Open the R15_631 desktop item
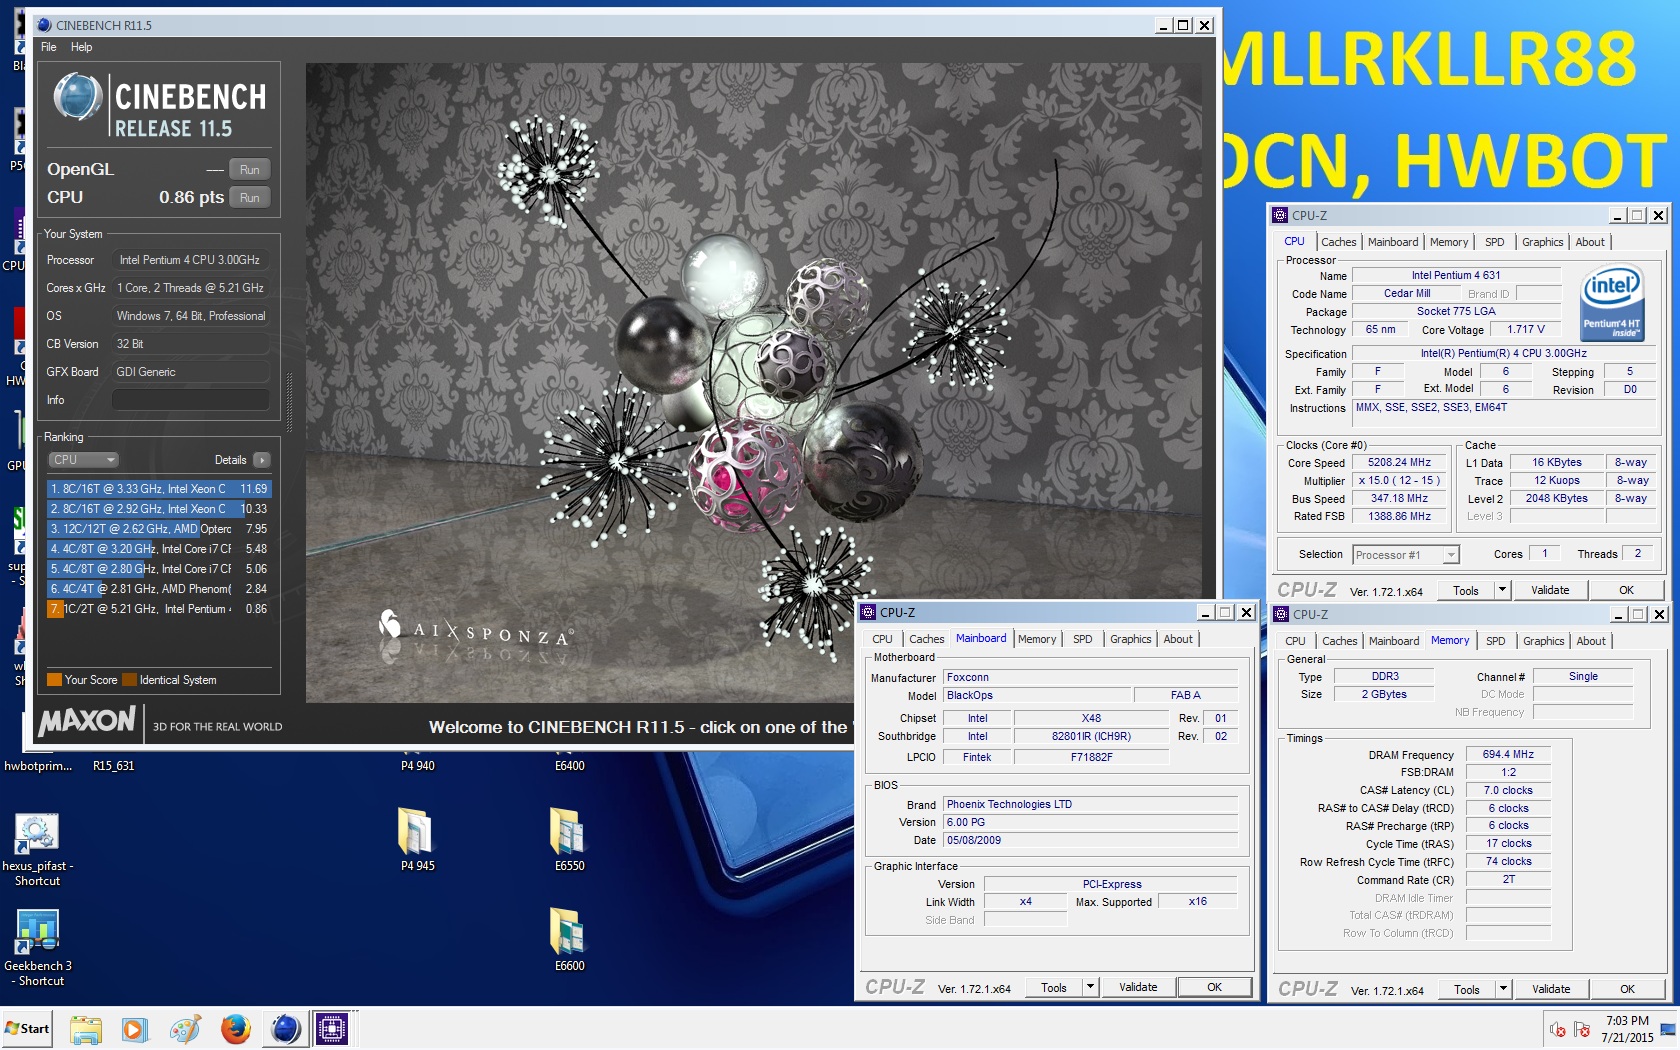Viewport: 1680px width, 1050px height. tap(113, 766)
